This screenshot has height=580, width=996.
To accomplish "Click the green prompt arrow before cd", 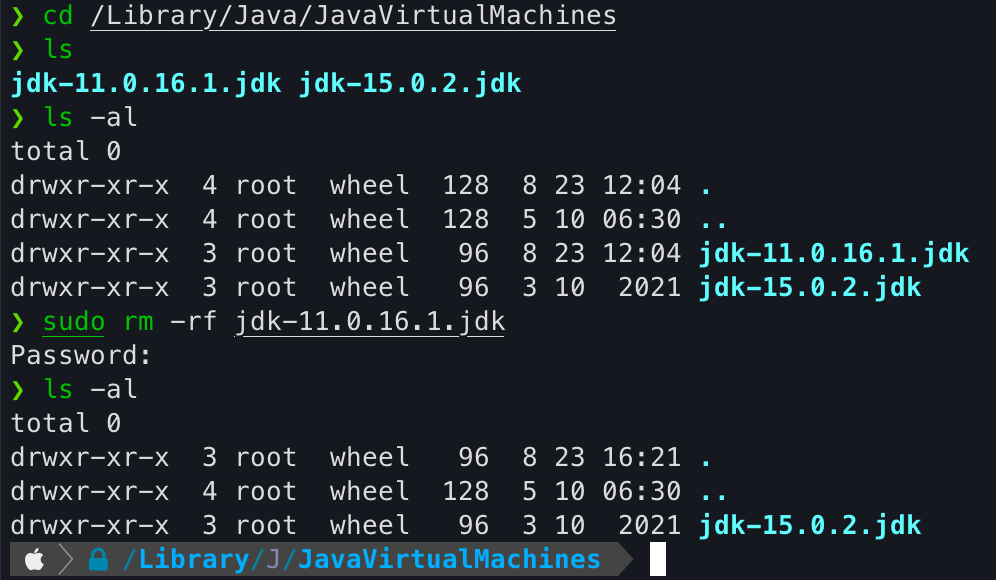I will pos(18,16).
